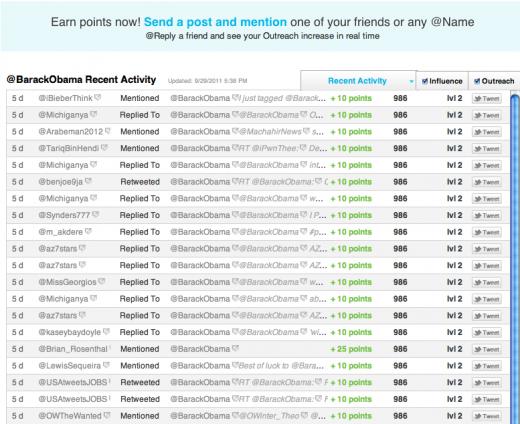Toggle the Influence checkbox
Viewport: 520px width, 424px height.
point(425,81)
